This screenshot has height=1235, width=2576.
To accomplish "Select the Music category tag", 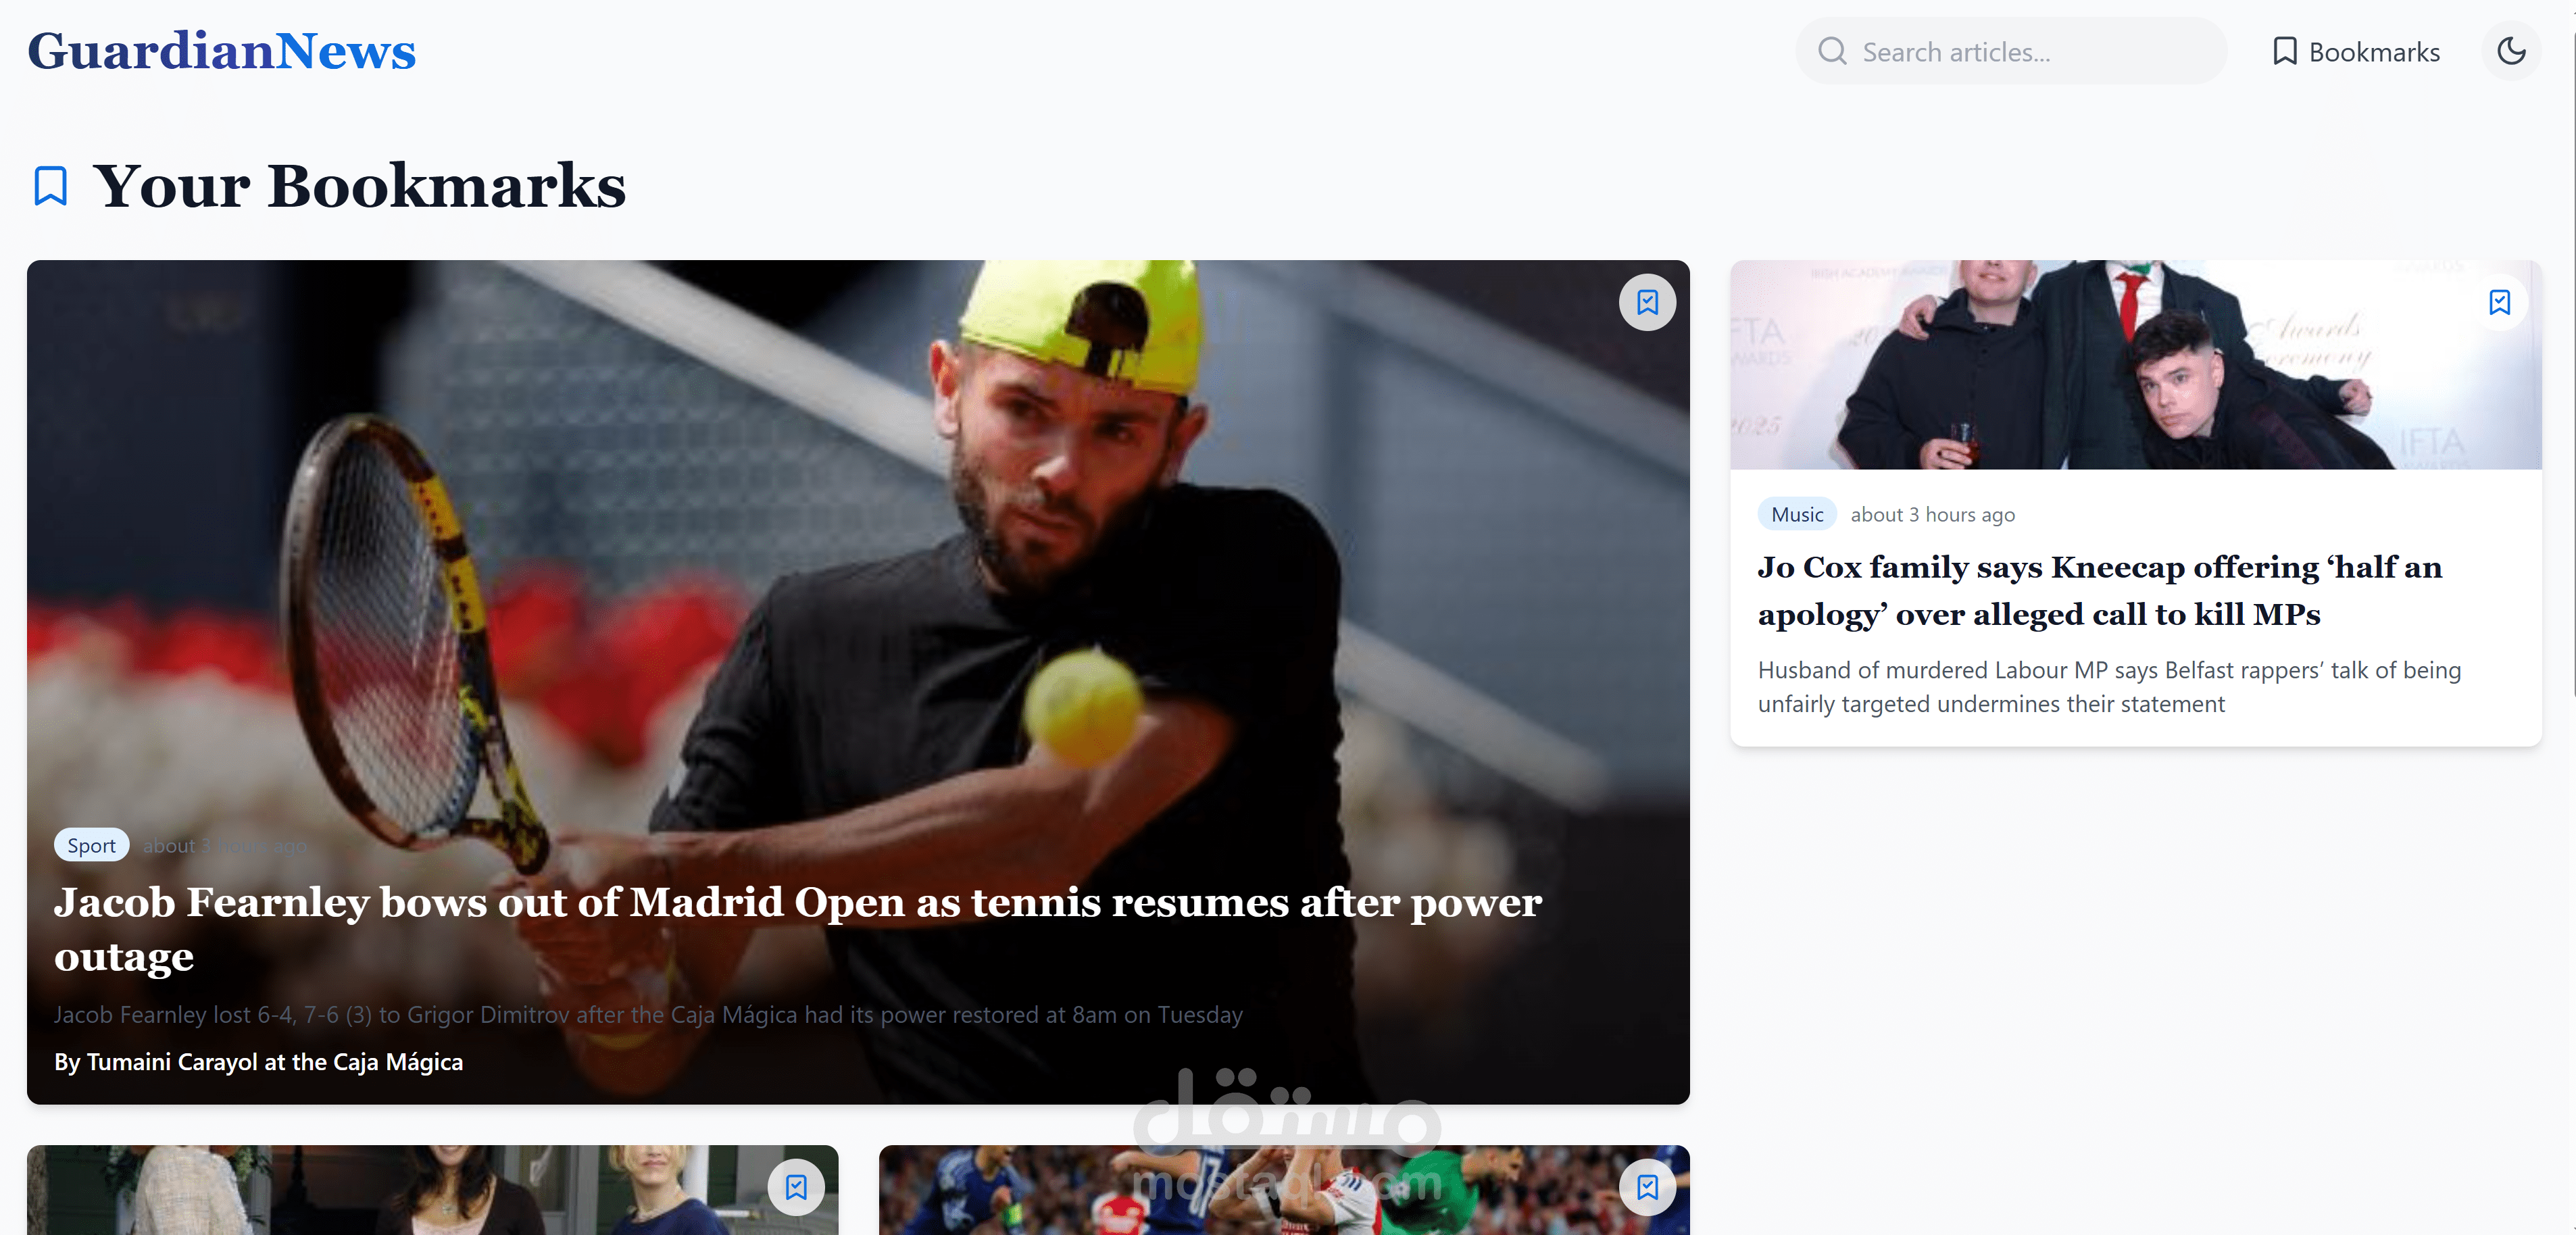I will [1797, 514].
